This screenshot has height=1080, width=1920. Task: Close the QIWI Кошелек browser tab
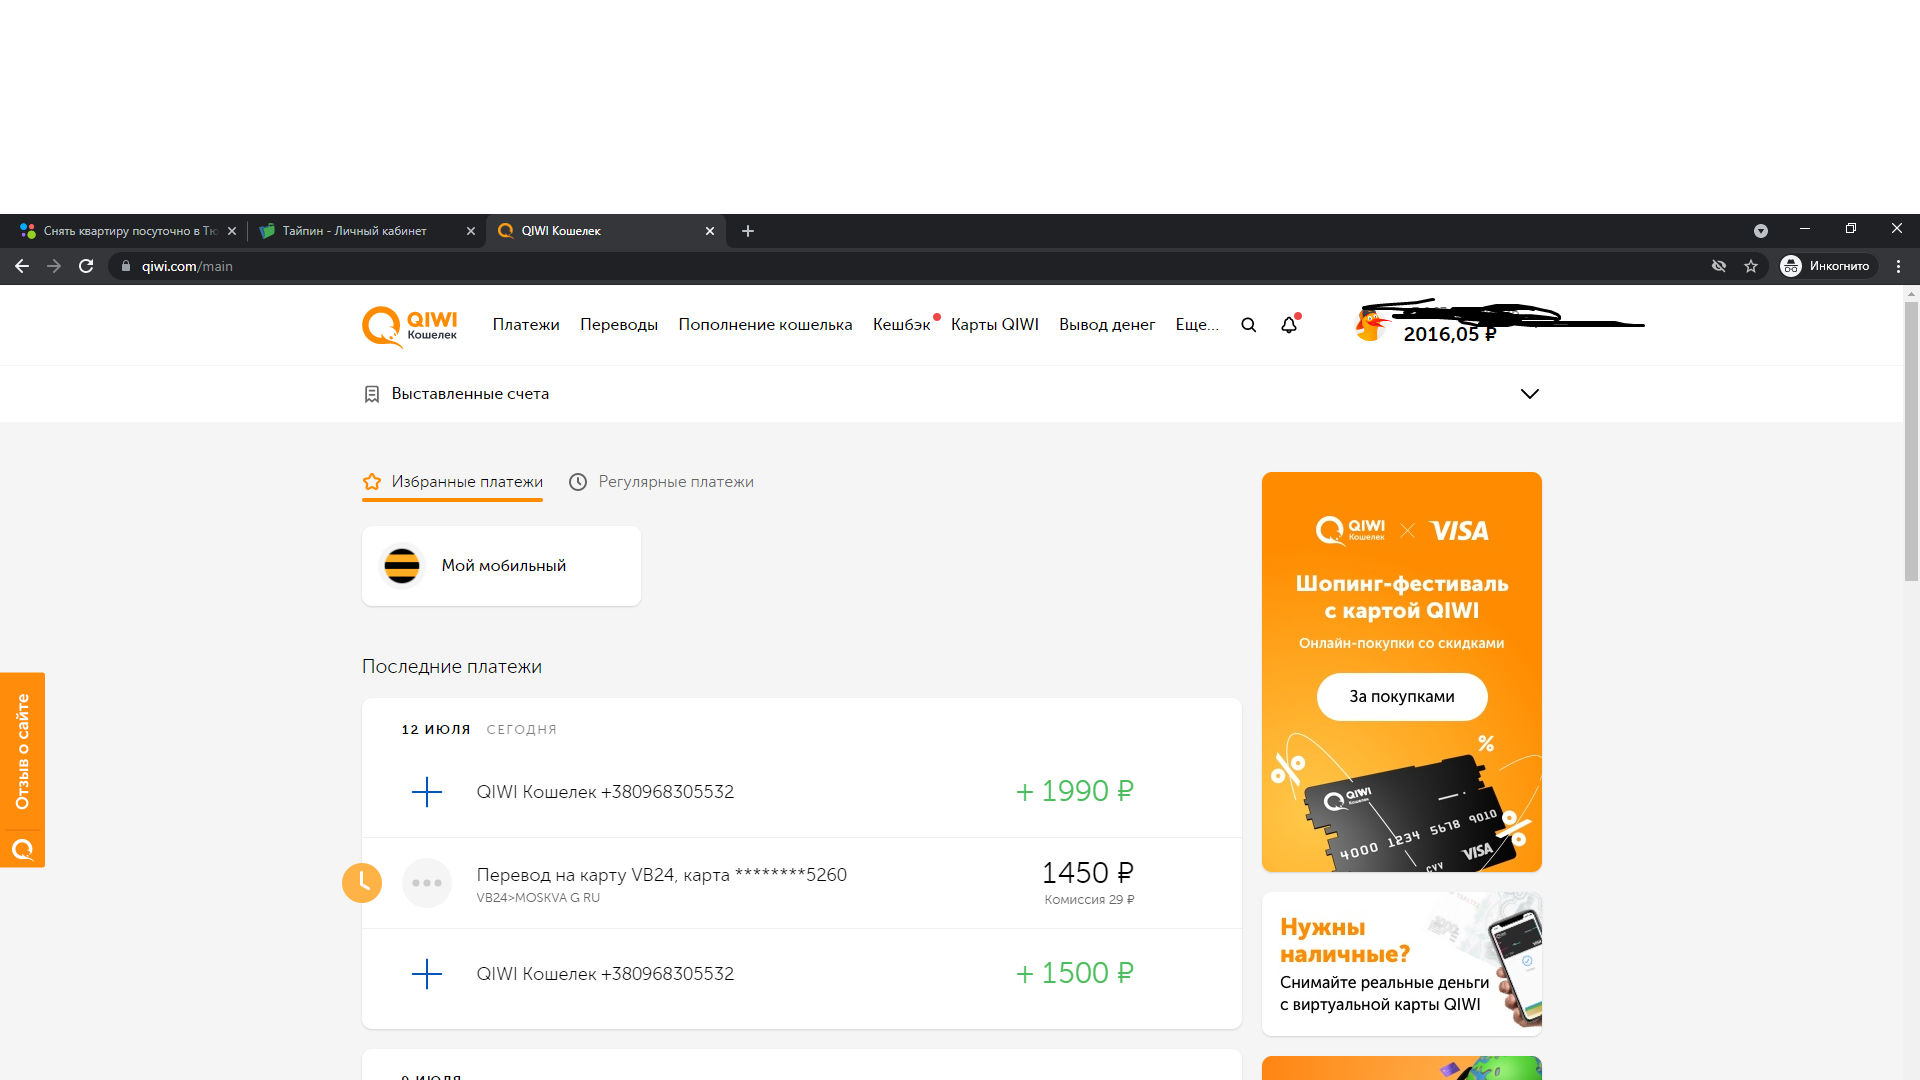[710, 231]
